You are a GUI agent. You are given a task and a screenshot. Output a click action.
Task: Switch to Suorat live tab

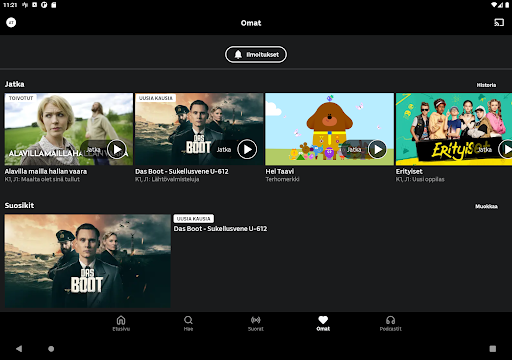coord(256,323)
